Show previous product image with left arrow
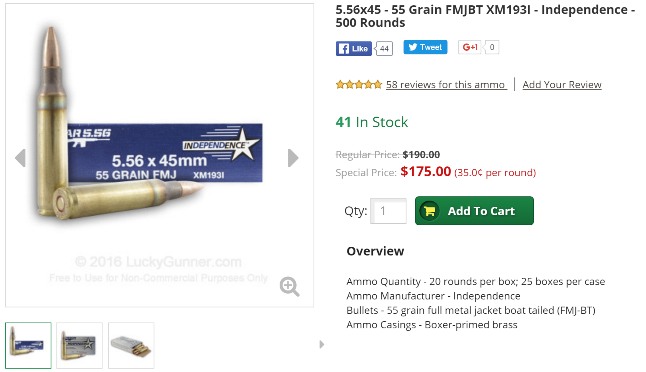This screenshot has height=372, width=646. tap(20, 158)
